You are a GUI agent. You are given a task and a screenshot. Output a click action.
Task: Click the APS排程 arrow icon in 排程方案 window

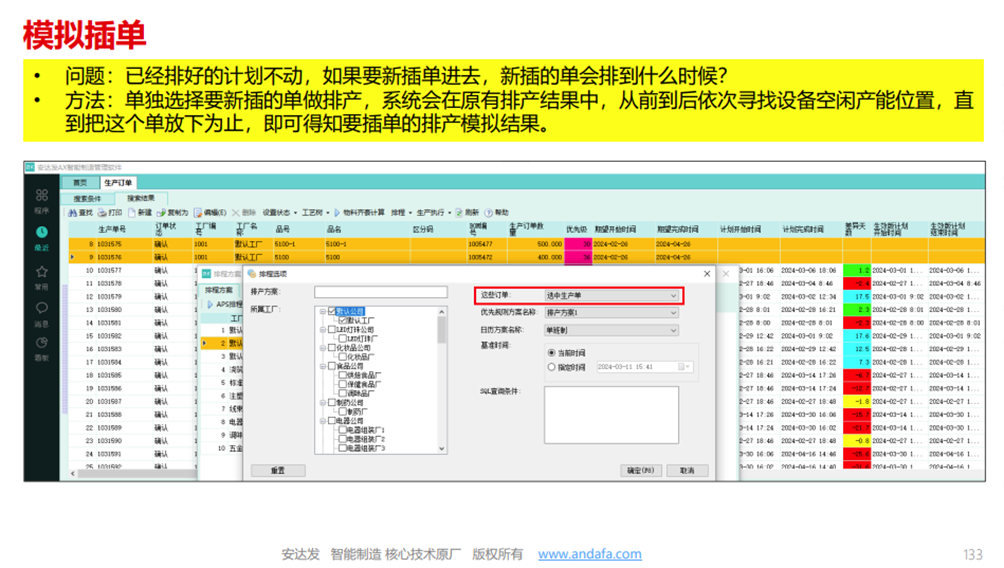(x=209, y=304)
